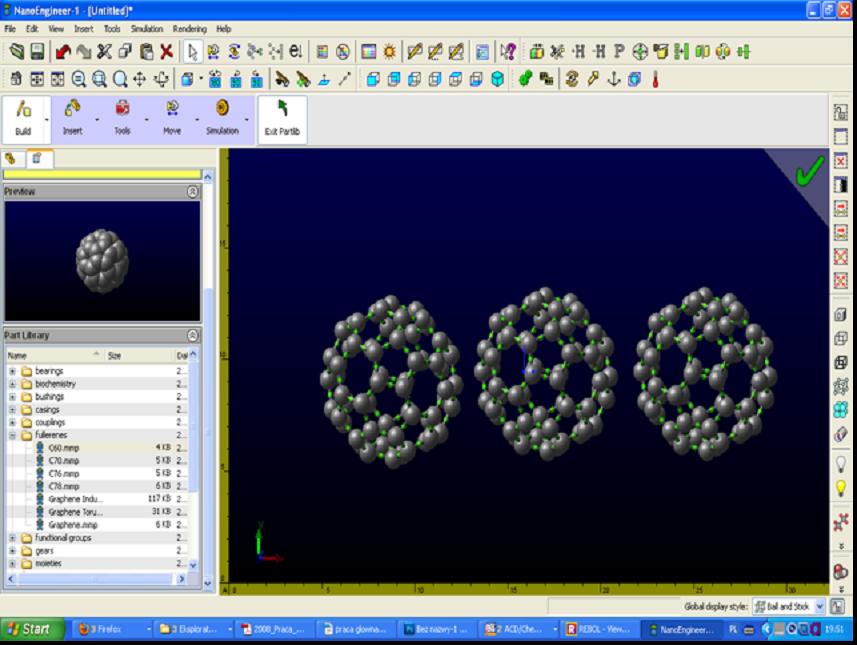Click the red thermometer icon
This screenshot has height=645, width=857.
[655, 80]
